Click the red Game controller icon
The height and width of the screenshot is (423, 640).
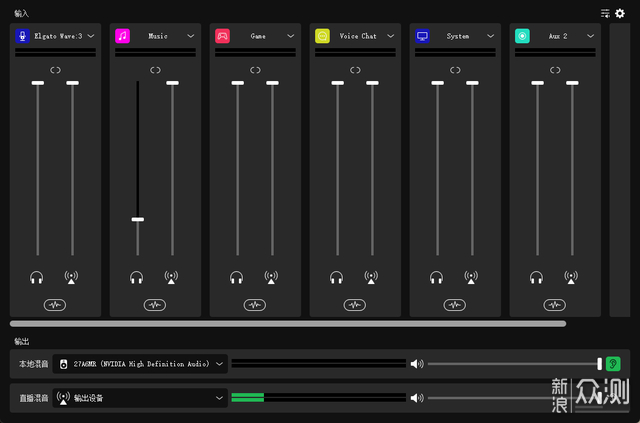[222, 36]
